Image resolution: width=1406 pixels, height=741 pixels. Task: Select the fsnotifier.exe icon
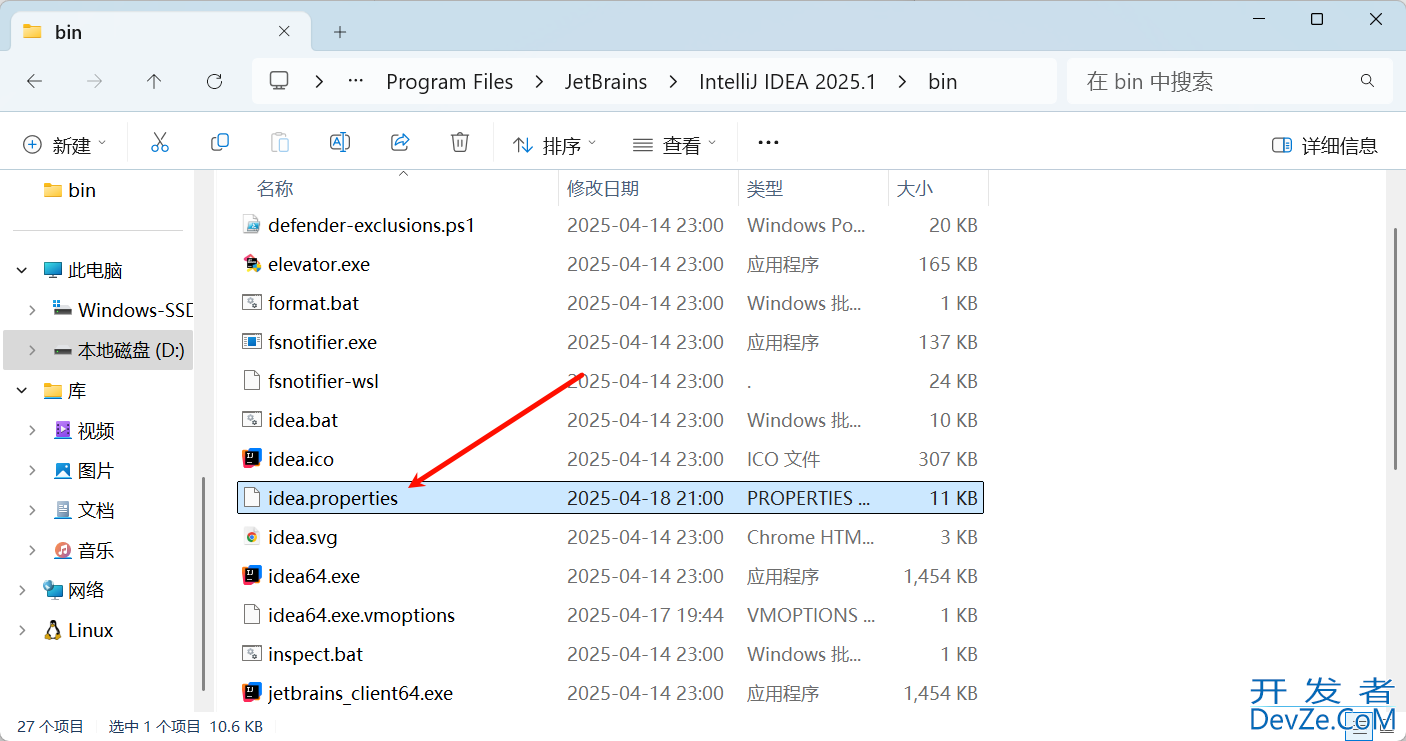click(x=252, y=342)
